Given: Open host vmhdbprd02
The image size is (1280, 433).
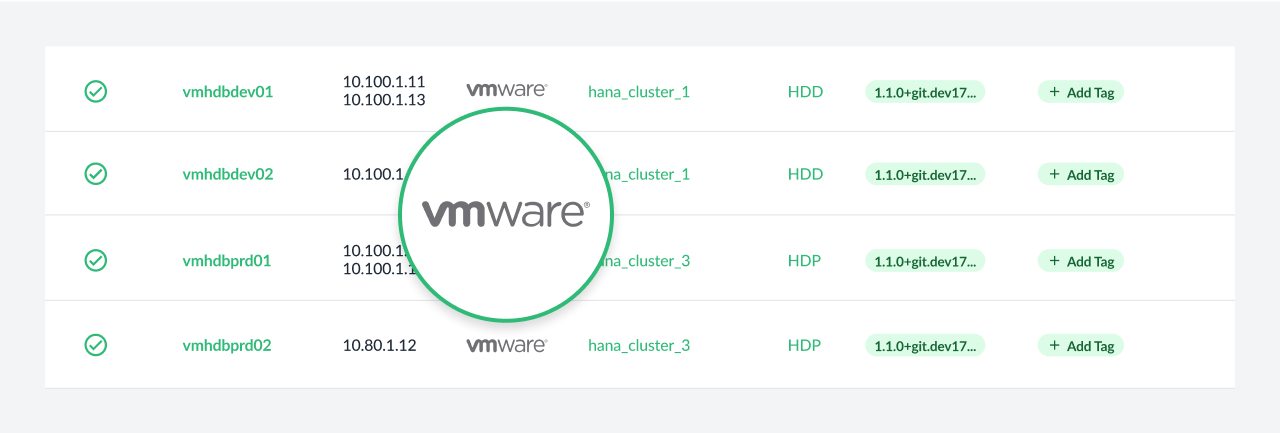Looking at the screenshot, I should coord(227,346).
